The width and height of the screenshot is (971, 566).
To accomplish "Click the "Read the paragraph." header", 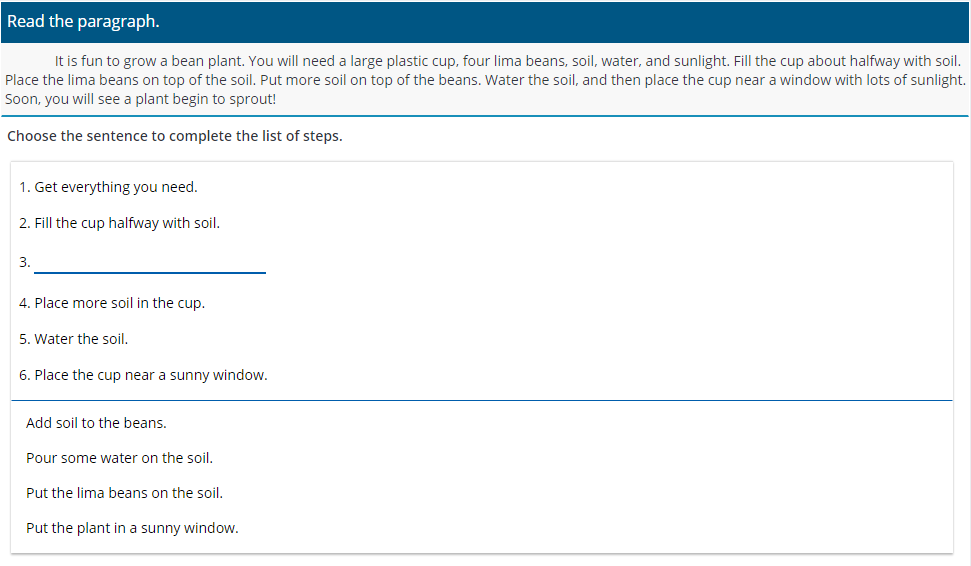I will coord(83,22).
